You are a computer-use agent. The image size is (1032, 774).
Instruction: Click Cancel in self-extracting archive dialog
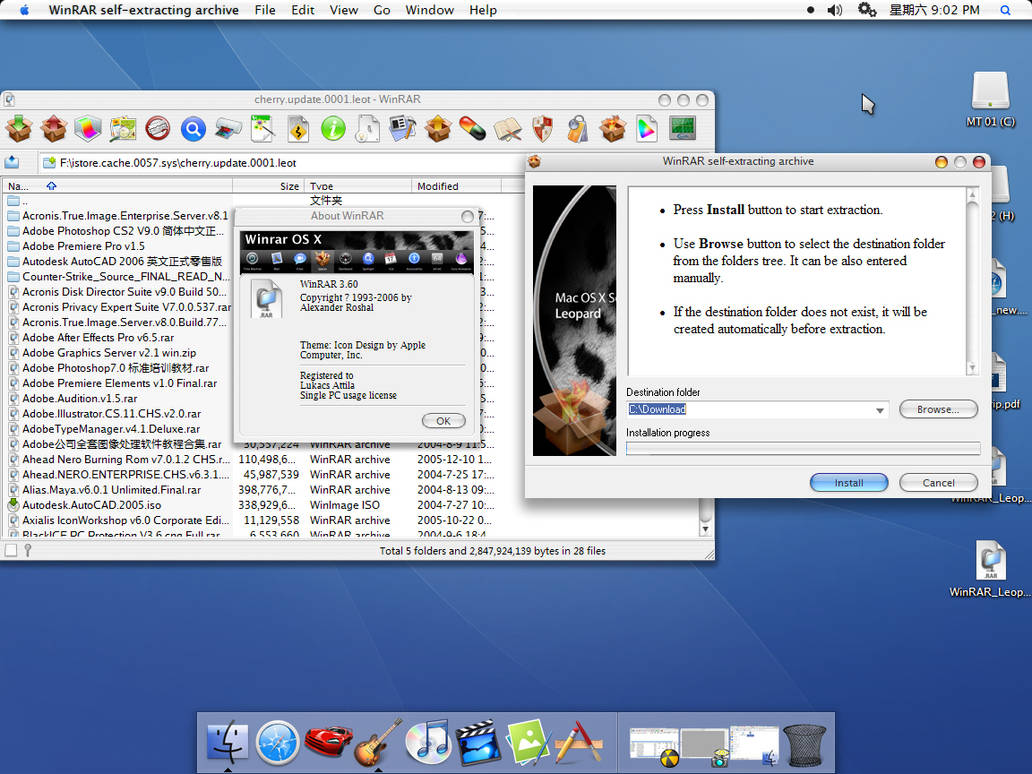(939, 482)
